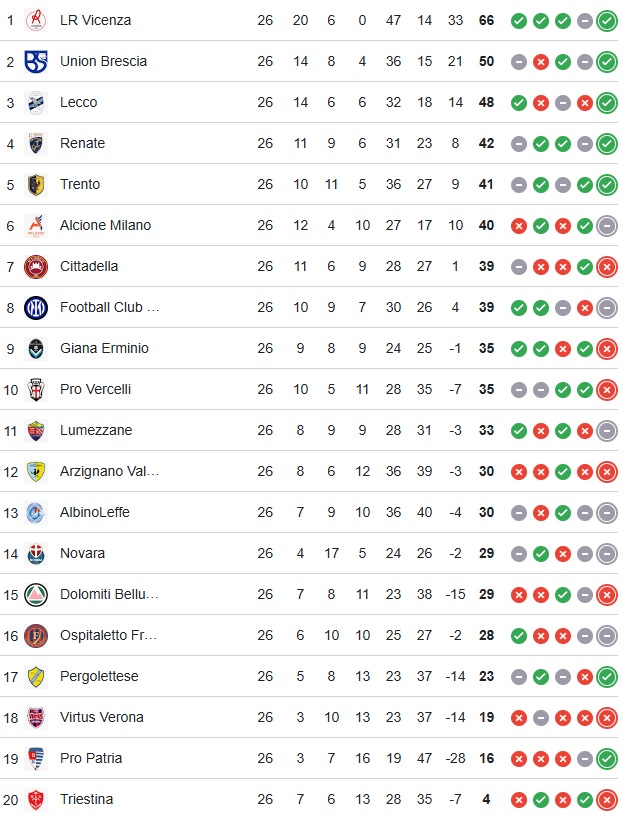Select the AlbinoLeffe team name

[95, 512]
